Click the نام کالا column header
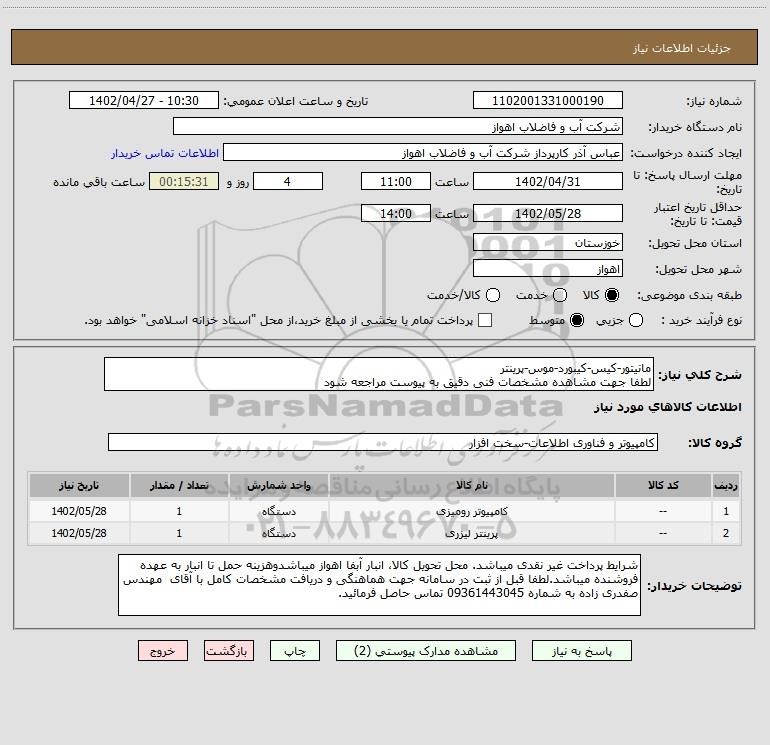770x745 pixels. tap(471, 485)
